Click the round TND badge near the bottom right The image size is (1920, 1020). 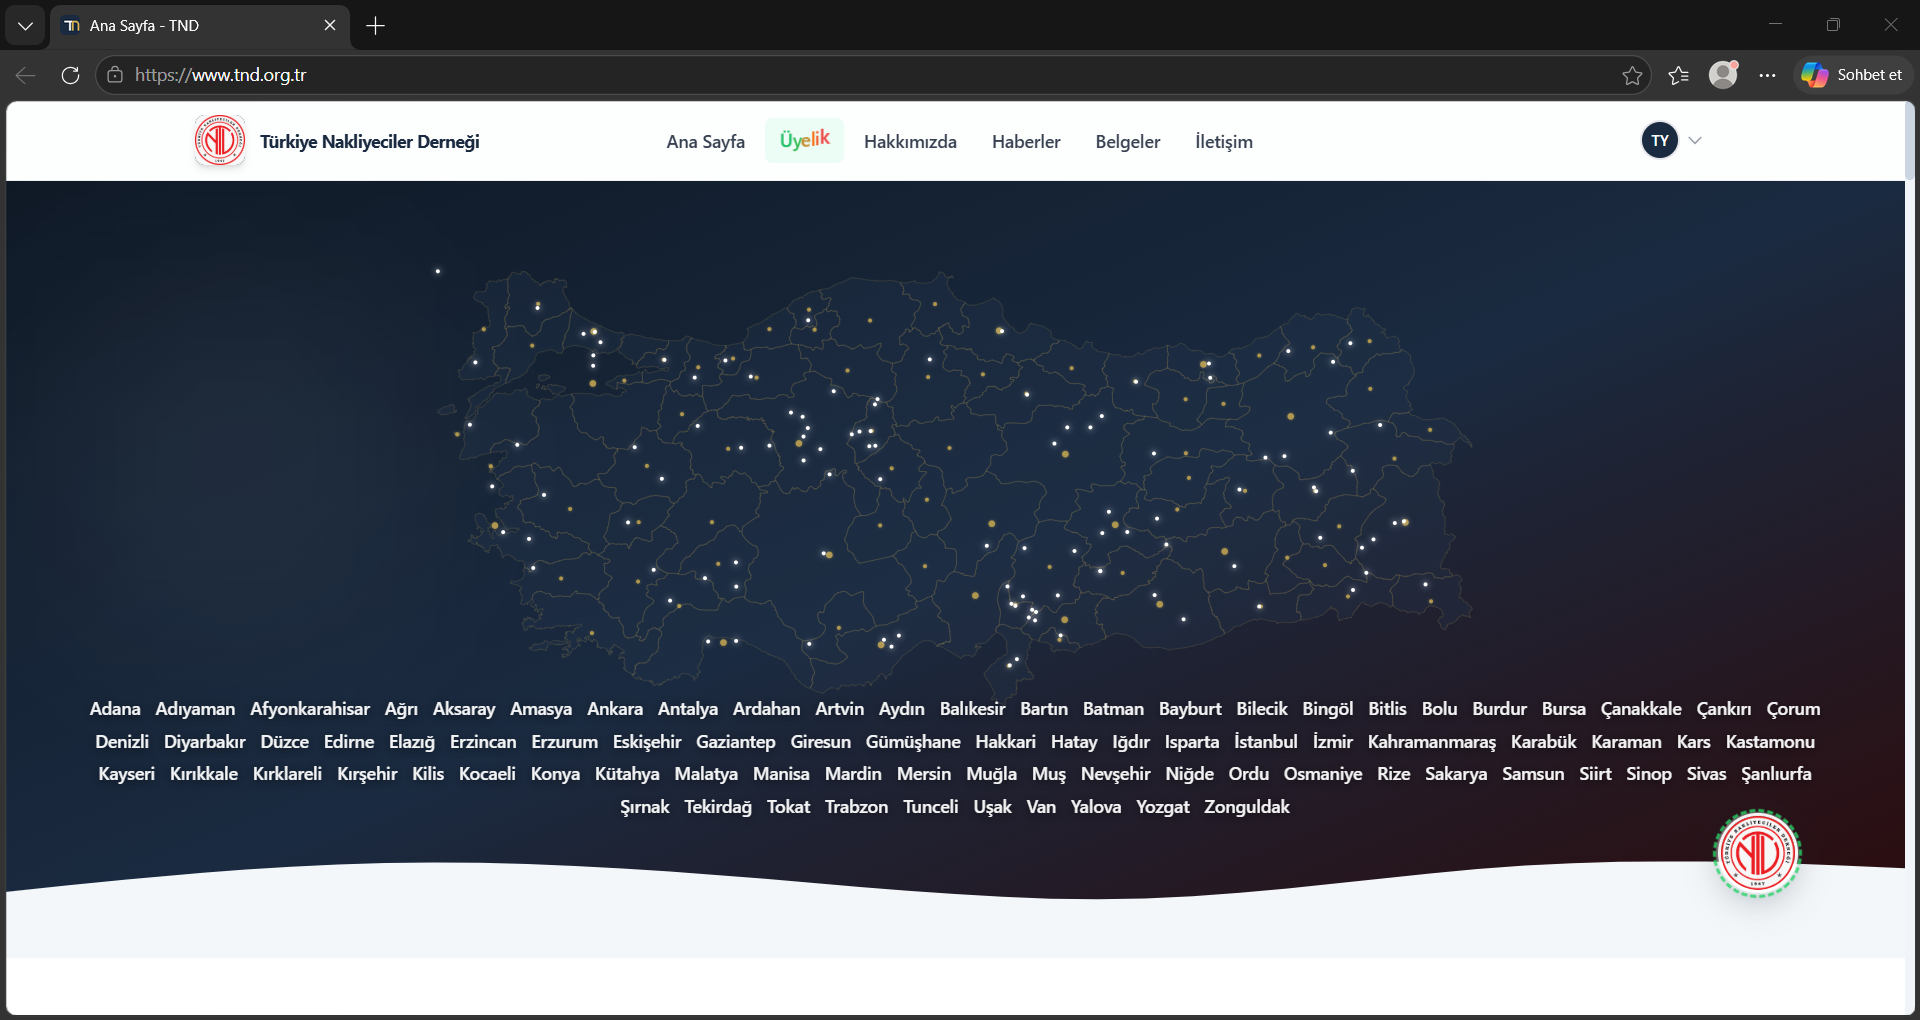tap(1757, 854)
